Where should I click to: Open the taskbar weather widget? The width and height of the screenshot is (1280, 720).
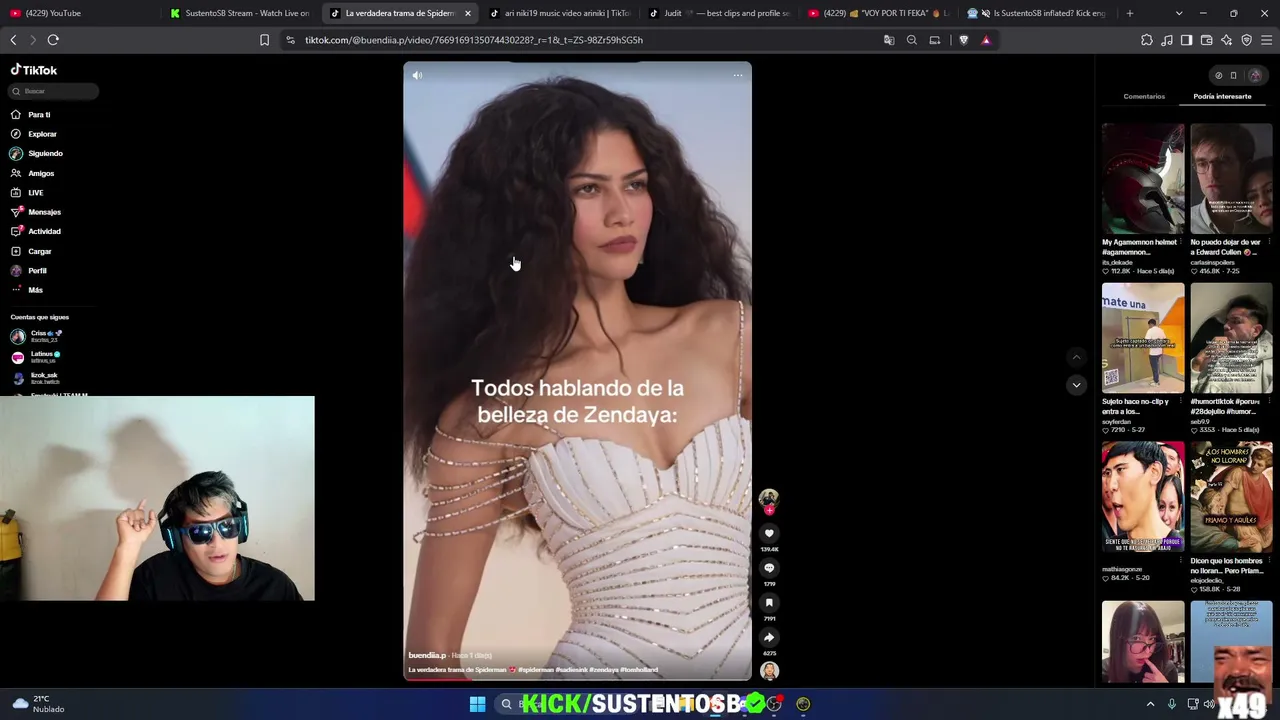(x=38, y=704)
